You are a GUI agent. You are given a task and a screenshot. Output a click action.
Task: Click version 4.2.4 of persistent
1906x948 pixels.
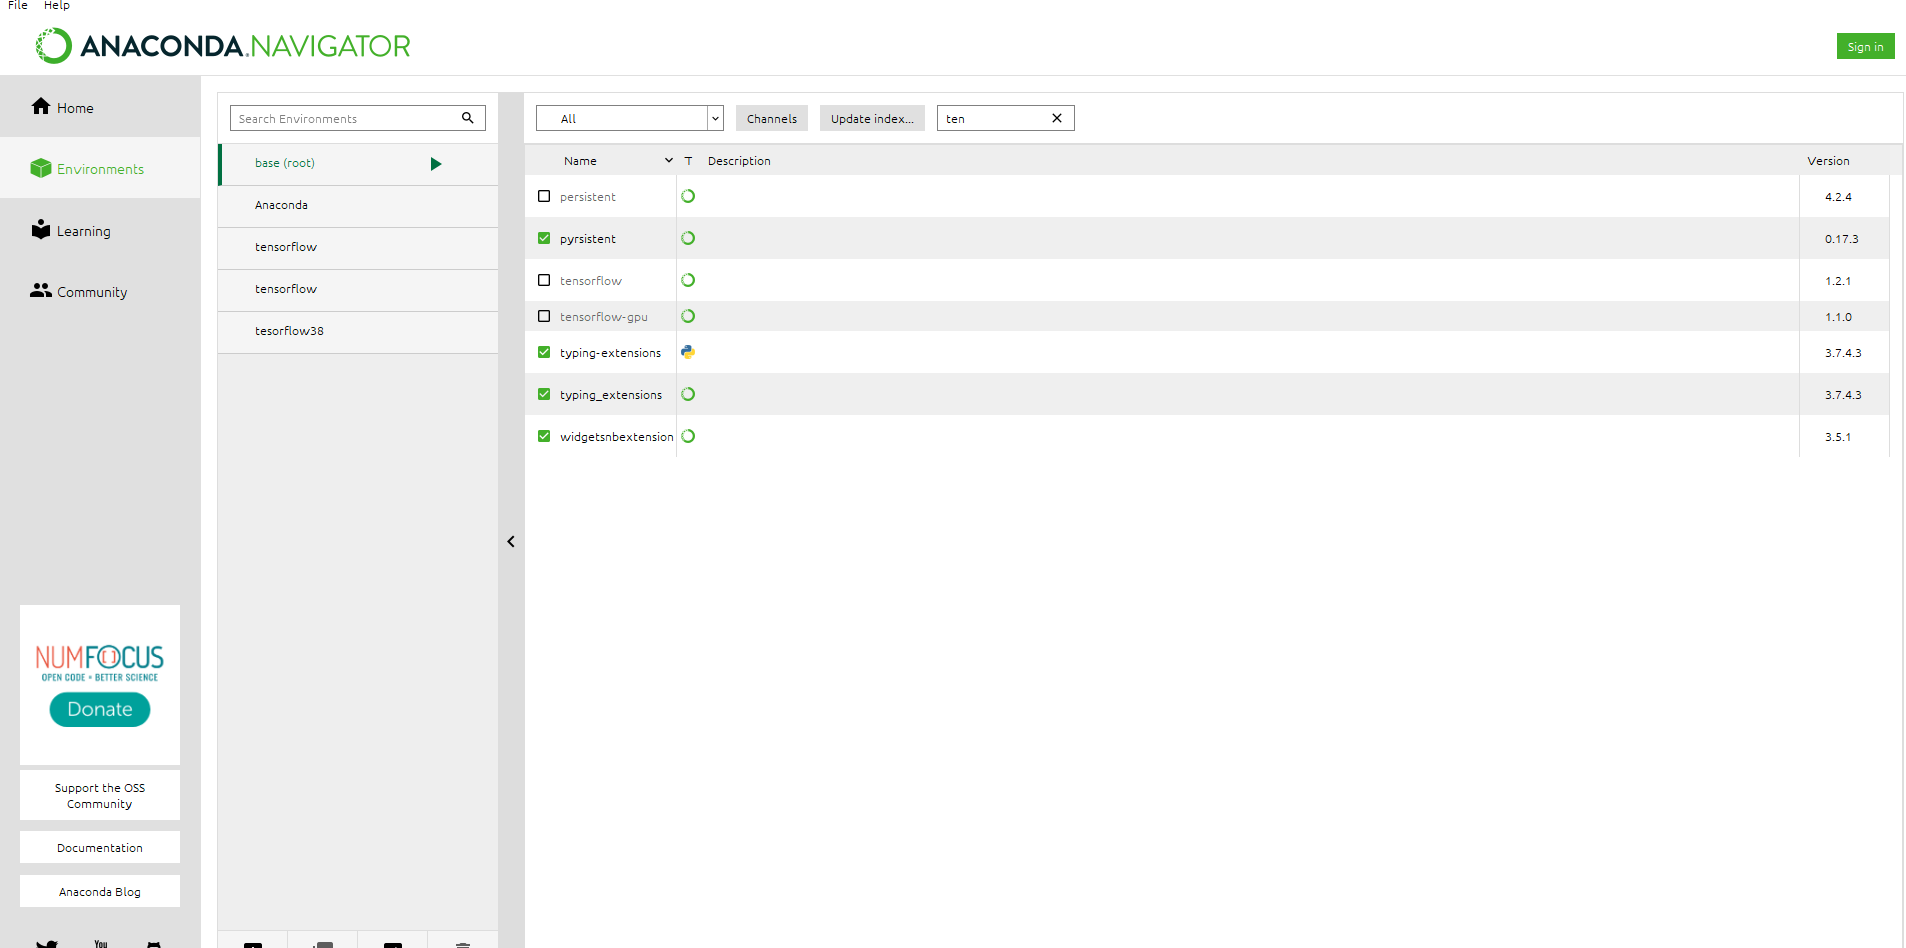1838,197
